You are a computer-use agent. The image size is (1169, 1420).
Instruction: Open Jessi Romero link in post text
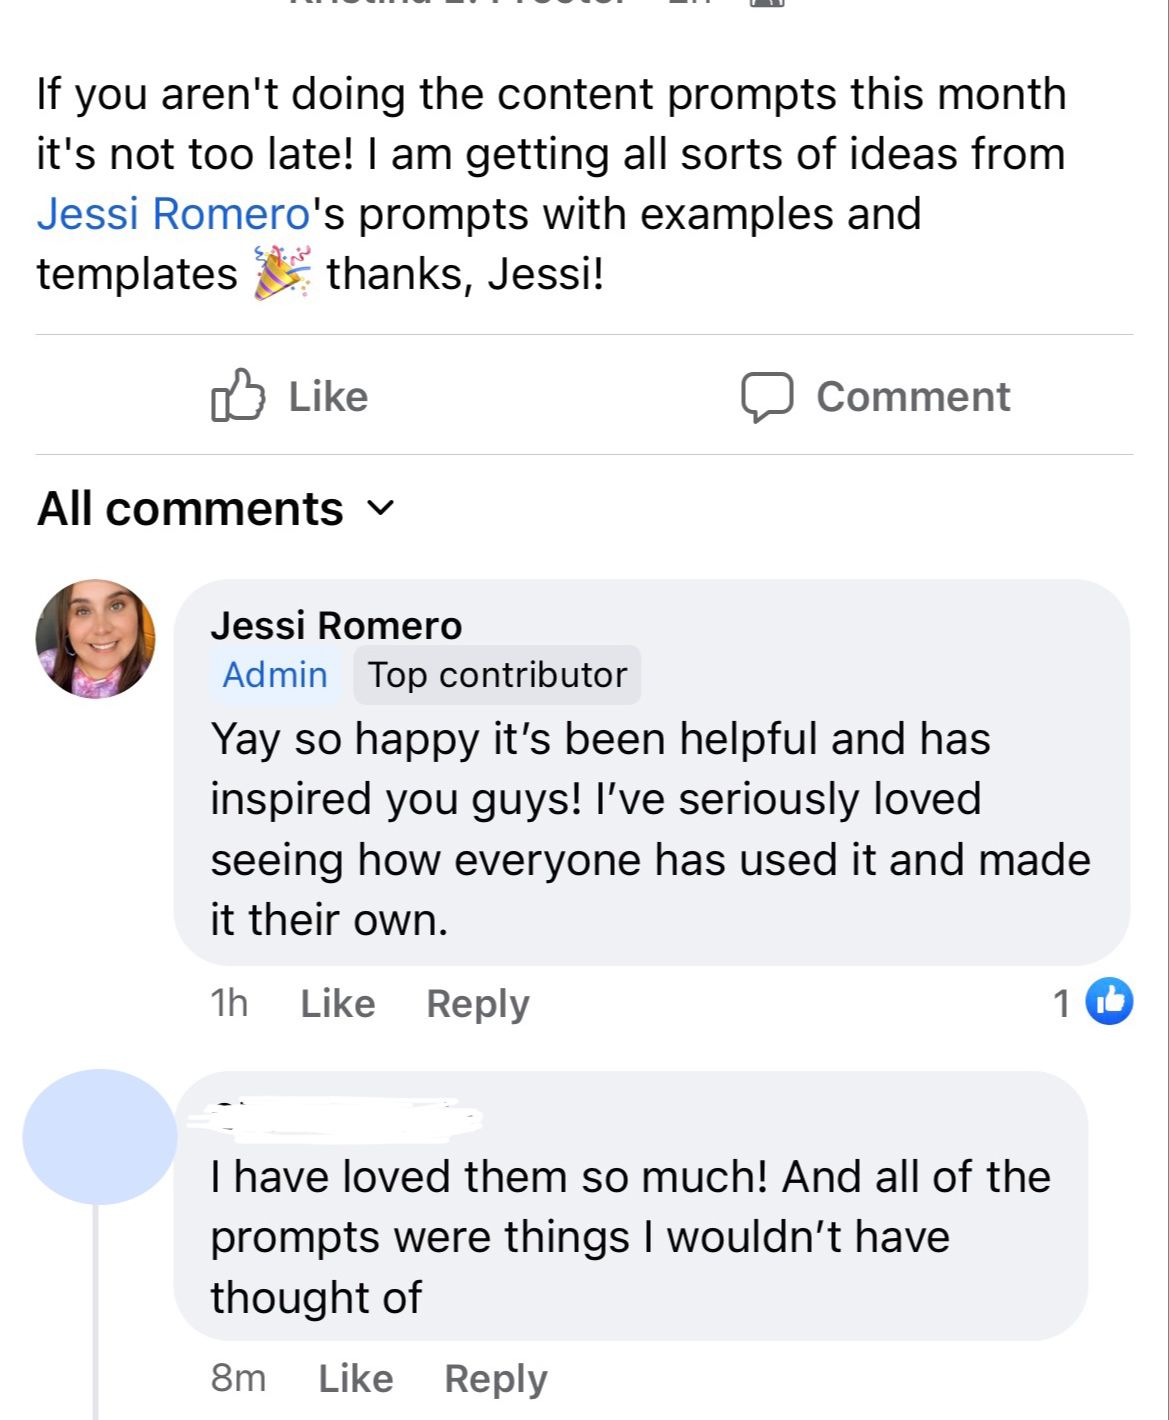173,214
